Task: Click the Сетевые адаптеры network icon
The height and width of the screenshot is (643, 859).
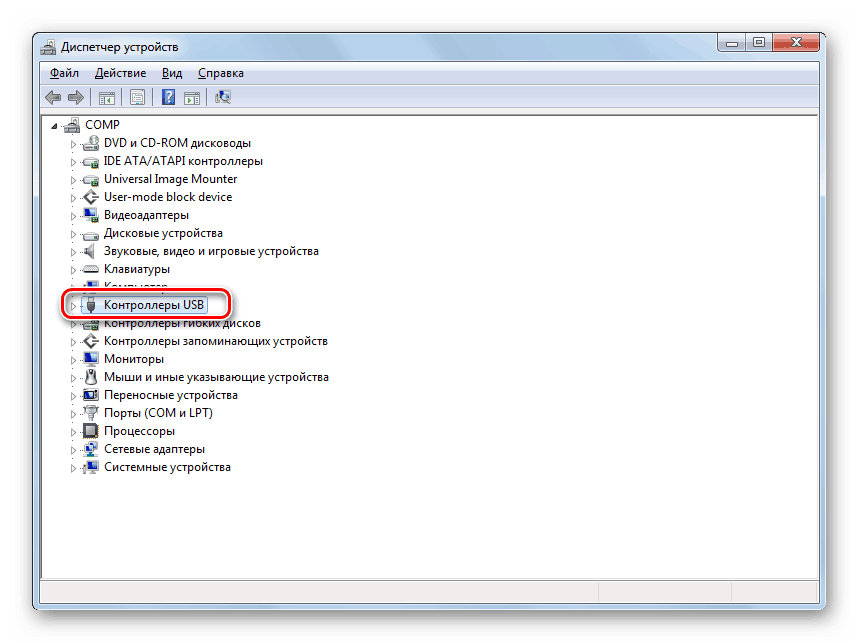Action: coord(90,449)
